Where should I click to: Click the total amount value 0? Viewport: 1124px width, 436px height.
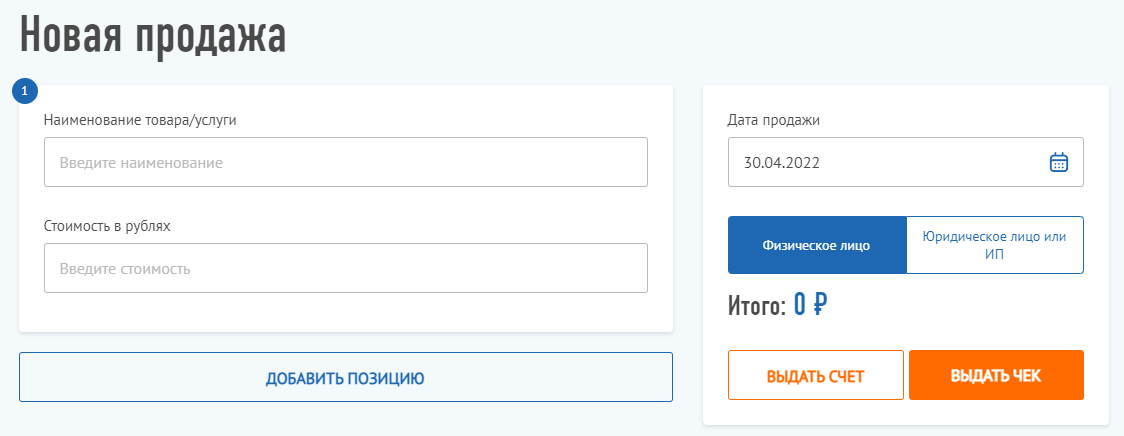point(800,304)
